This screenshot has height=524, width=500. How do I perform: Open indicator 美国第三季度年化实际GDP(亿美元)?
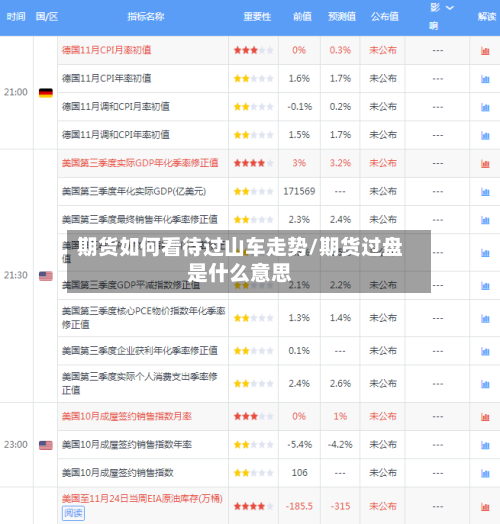(x=134, y=191)
